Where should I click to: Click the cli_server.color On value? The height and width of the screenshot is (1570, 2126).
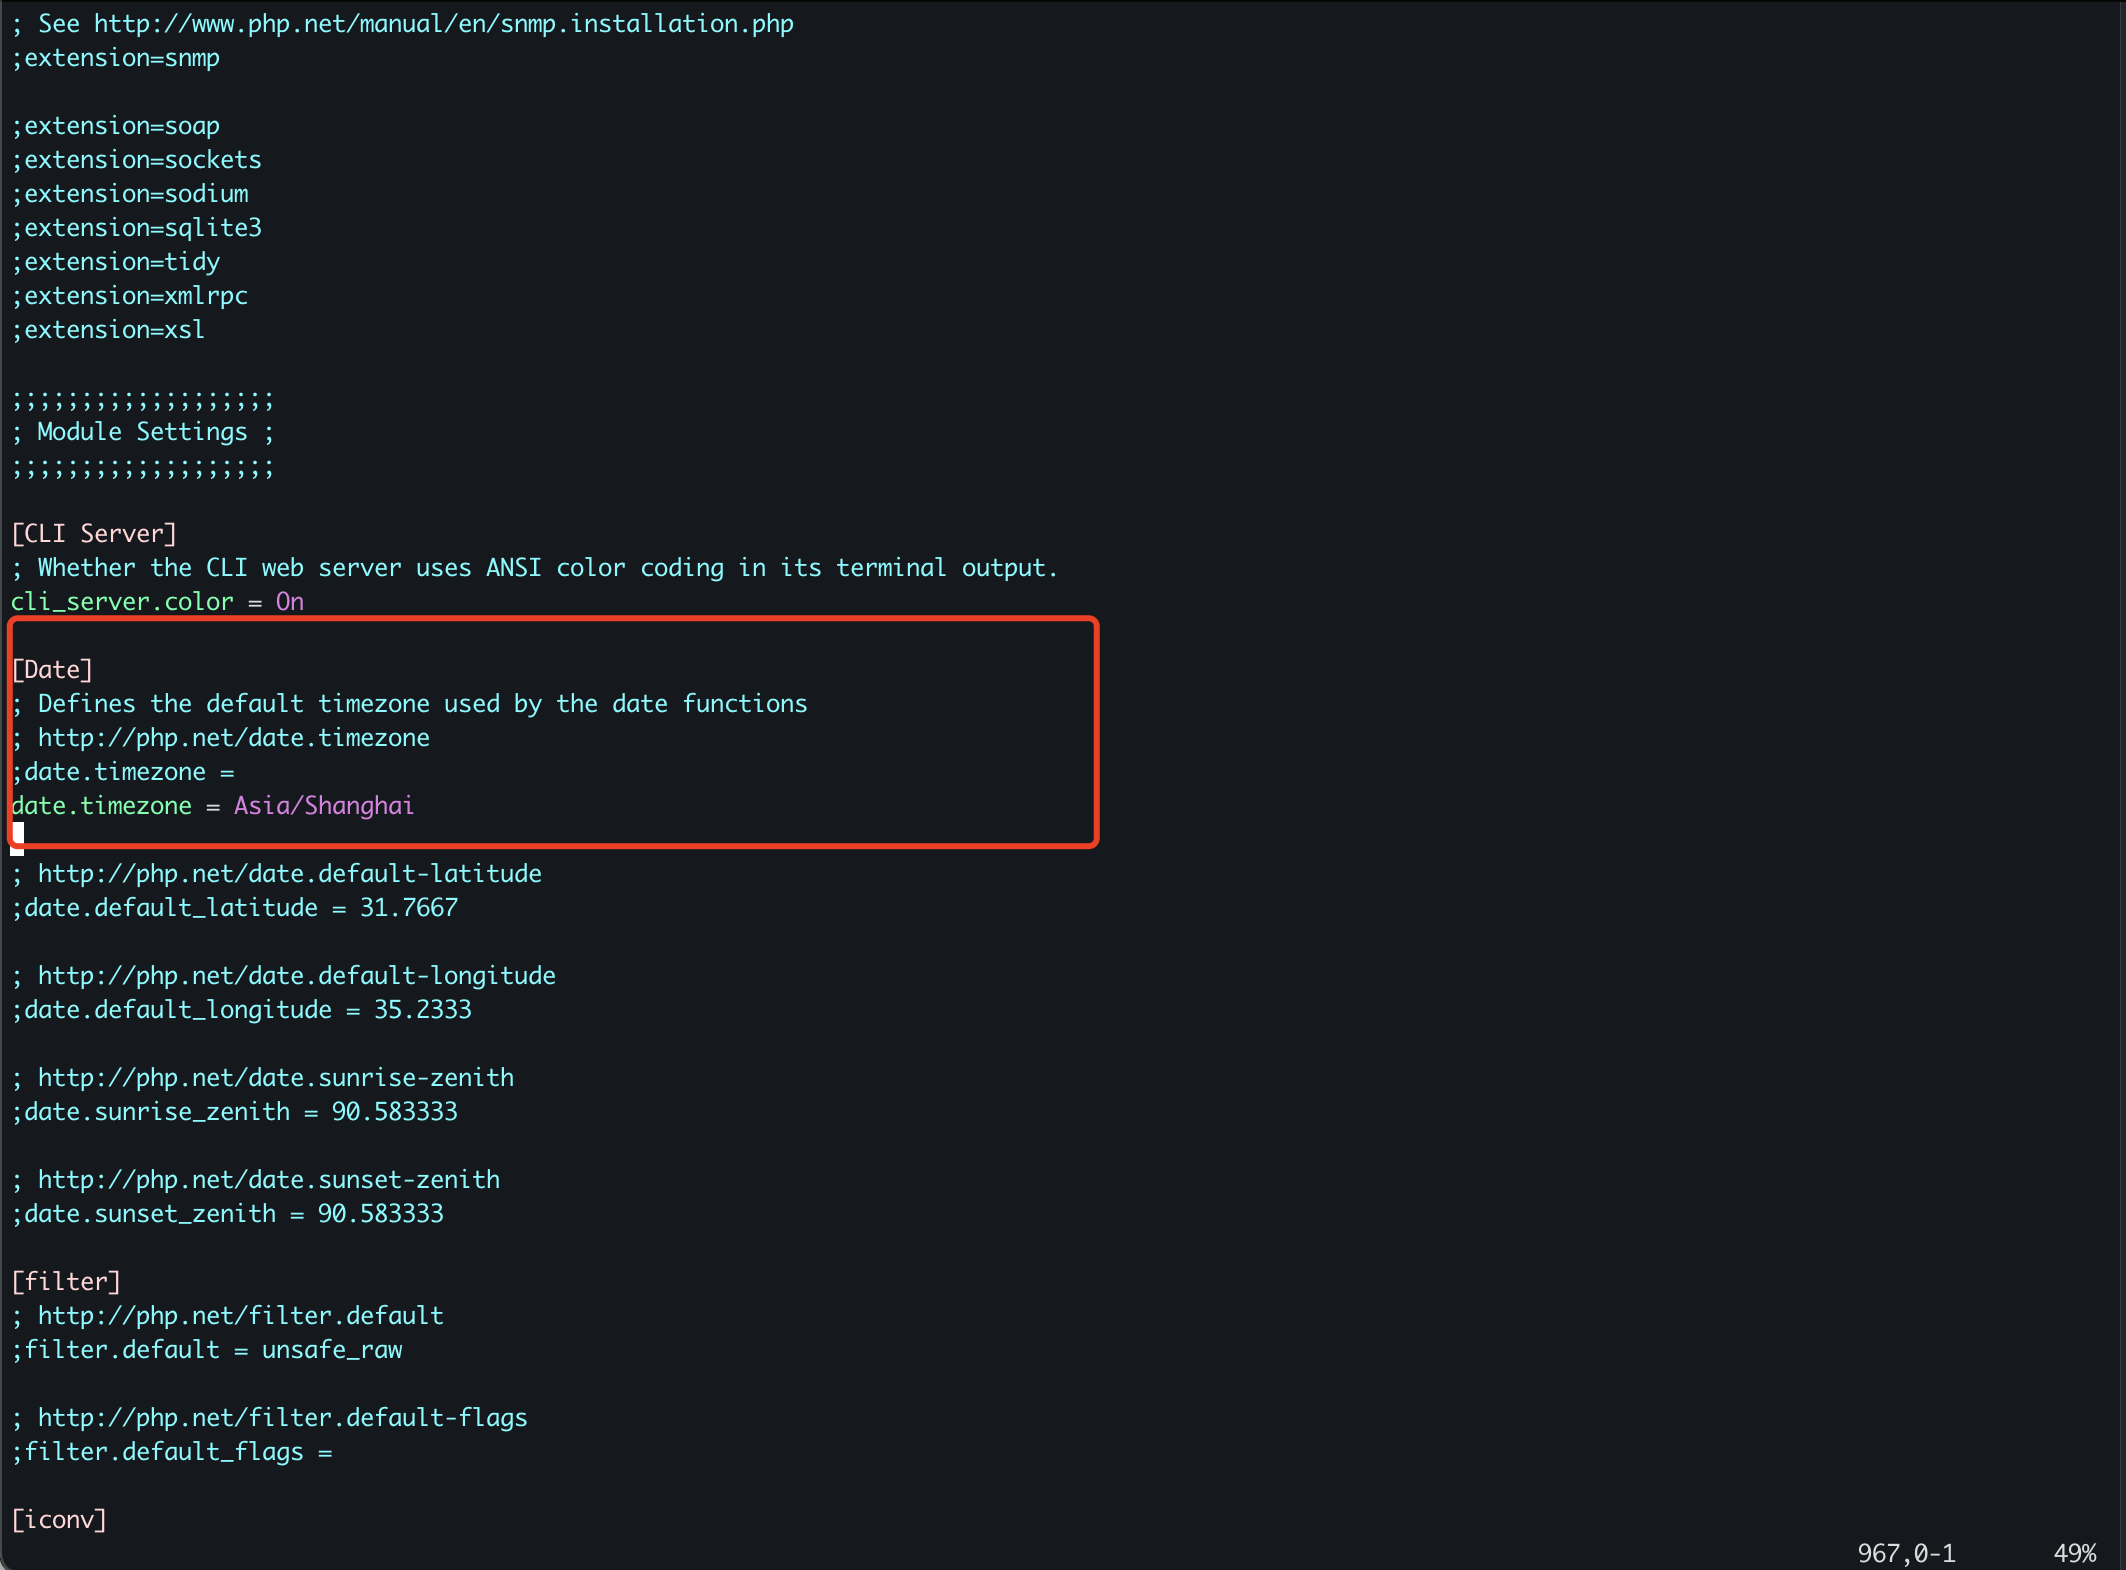pos(289,602)
